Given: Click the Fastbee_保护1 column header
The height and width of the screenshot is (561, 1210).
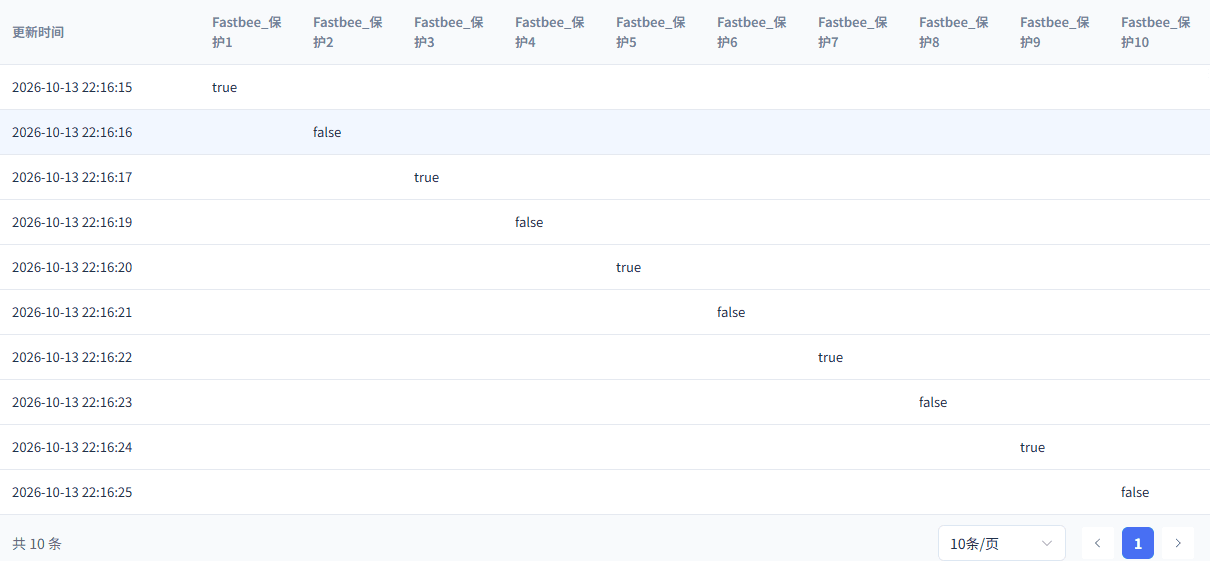Looking at the screenshot, I should (247, 32).
